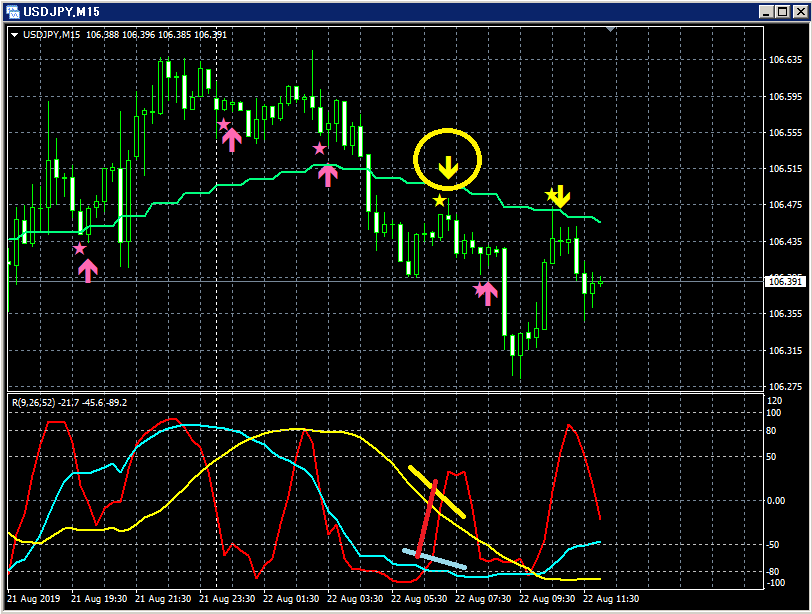
Task: Toggle one-click trading triangle beside USDJPY,M15
Action: tap(14, 35)
